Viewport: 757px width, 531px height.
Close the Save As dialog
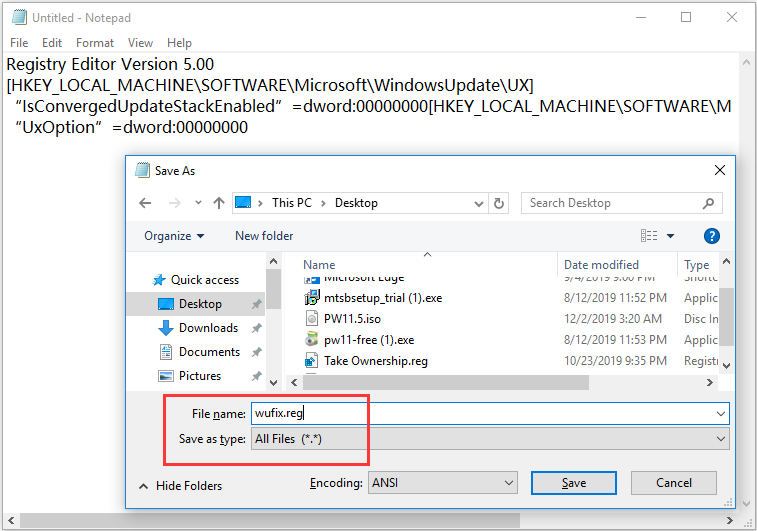tap(719, 170)
